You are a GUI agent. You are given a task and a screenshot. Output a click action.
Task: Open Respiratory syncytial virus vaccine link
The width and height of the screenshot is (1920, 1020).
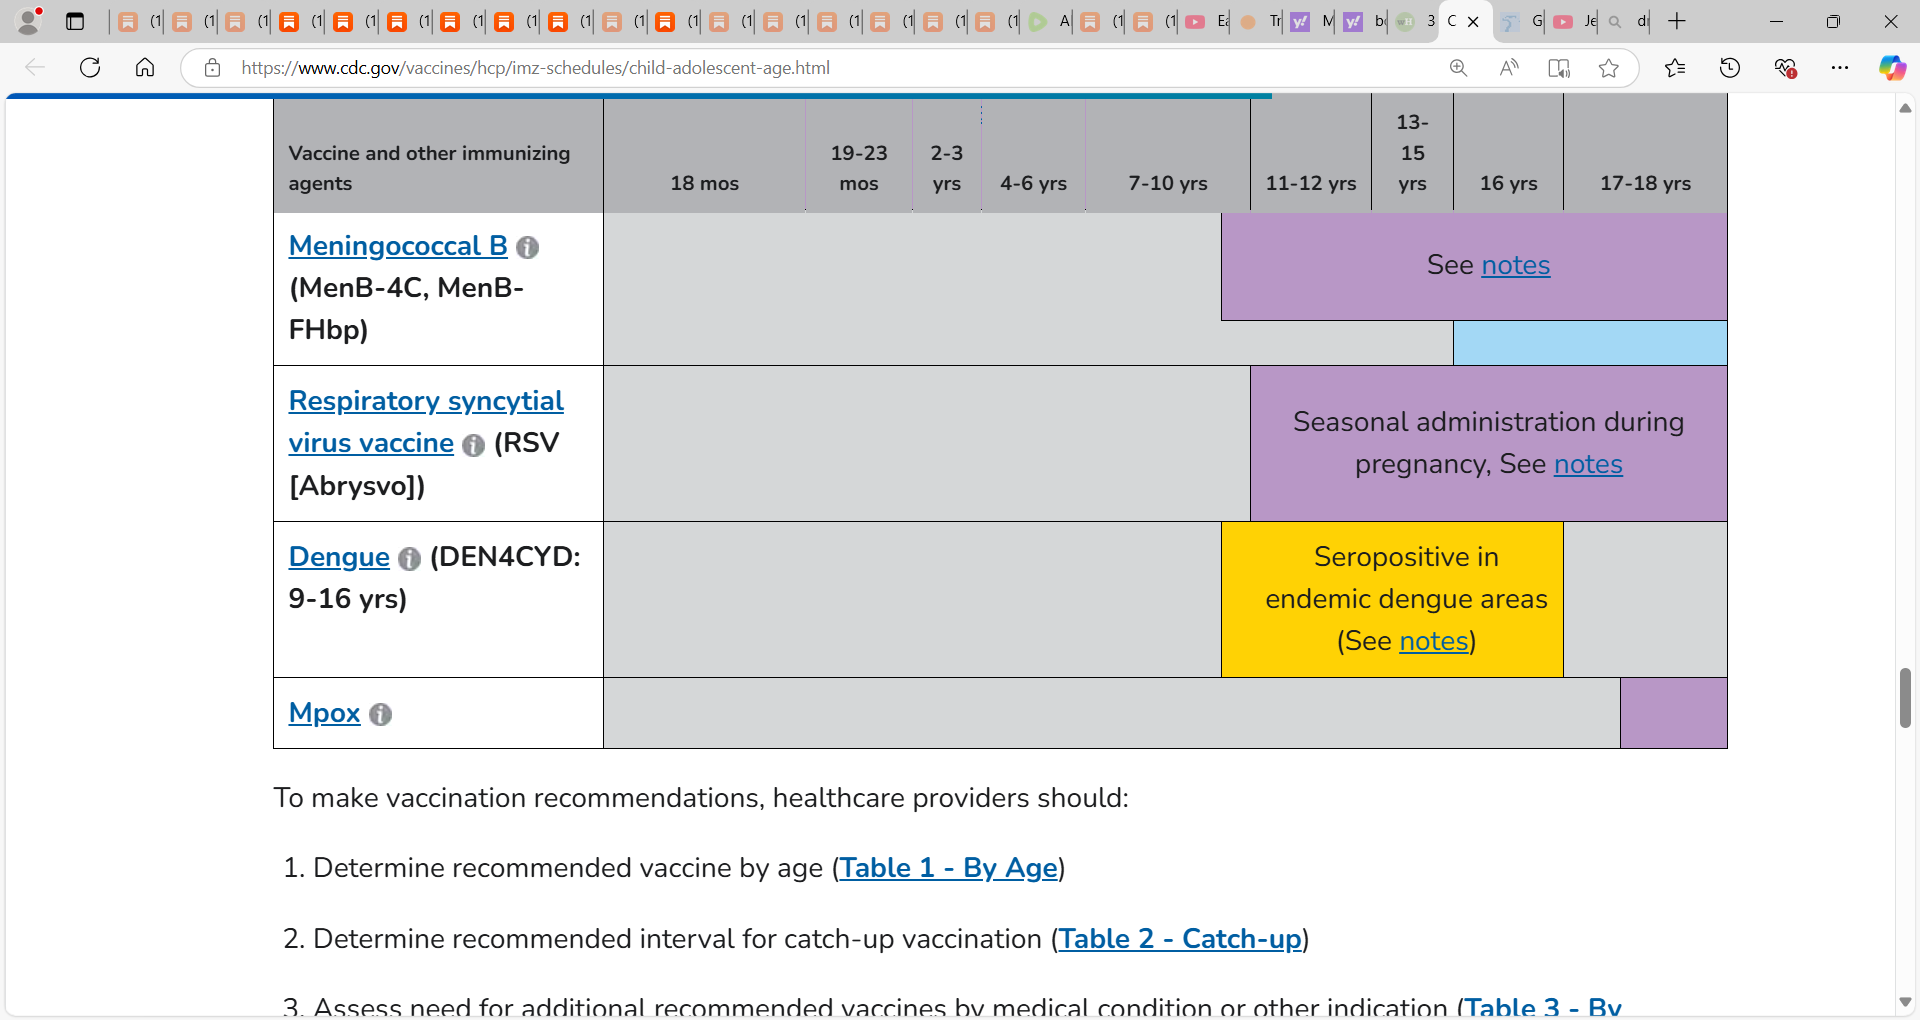tap(426, 422)
